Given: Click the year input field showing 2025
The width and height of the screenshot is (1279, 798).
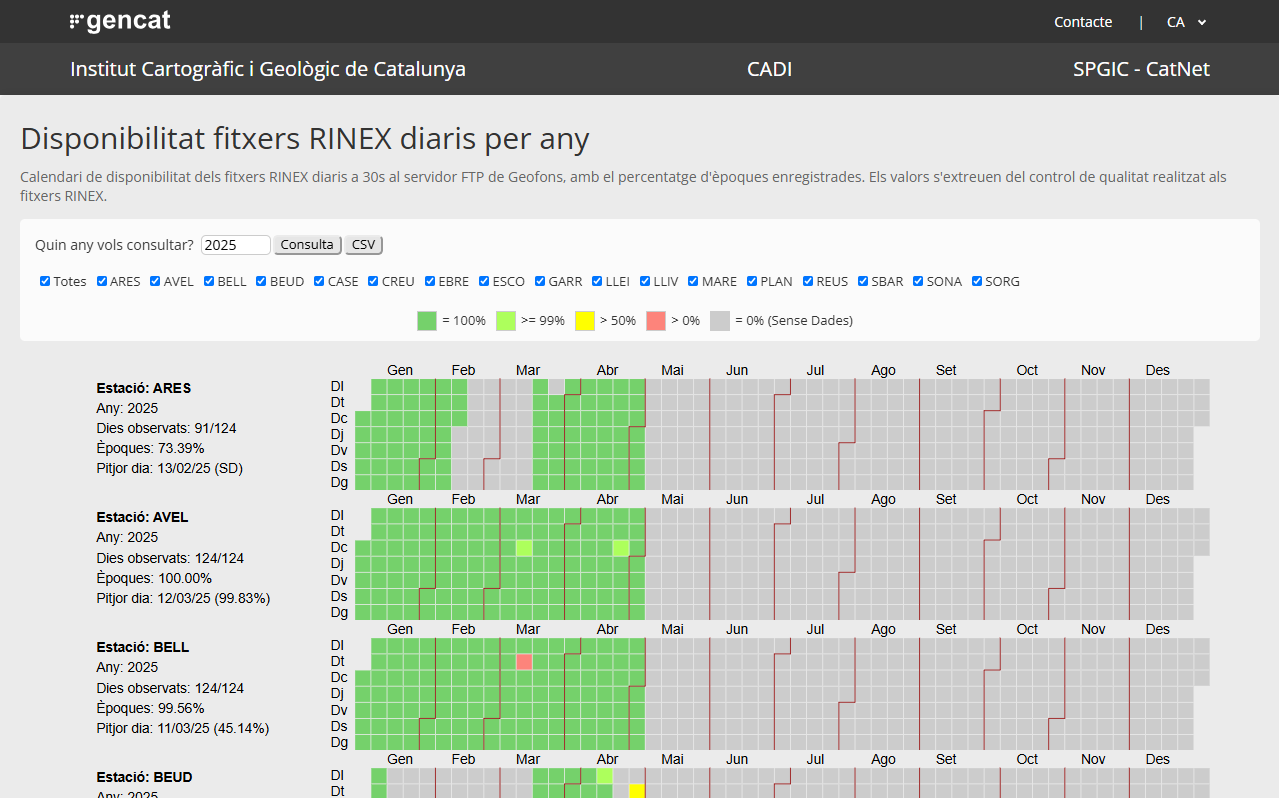Looking at the screenshot, I should (x=236, y=245).
